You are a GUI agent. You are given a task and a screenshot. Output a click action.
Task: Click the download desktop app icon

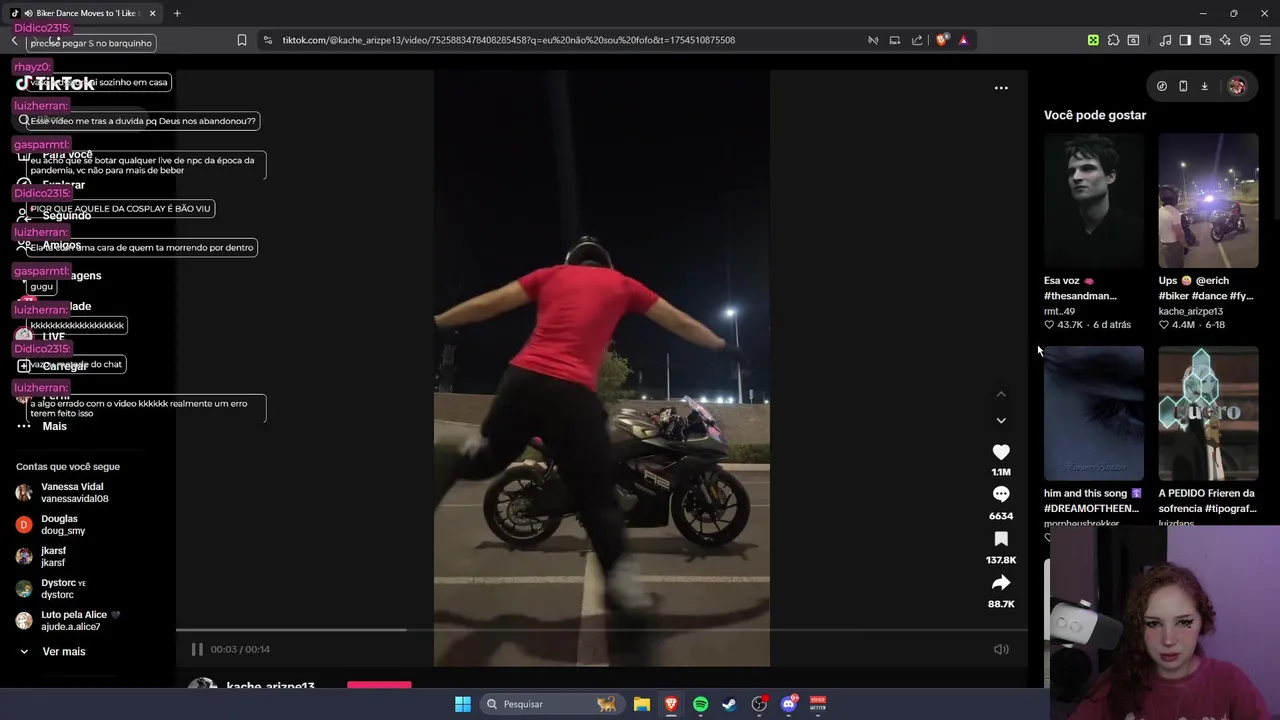point(1204,86)
